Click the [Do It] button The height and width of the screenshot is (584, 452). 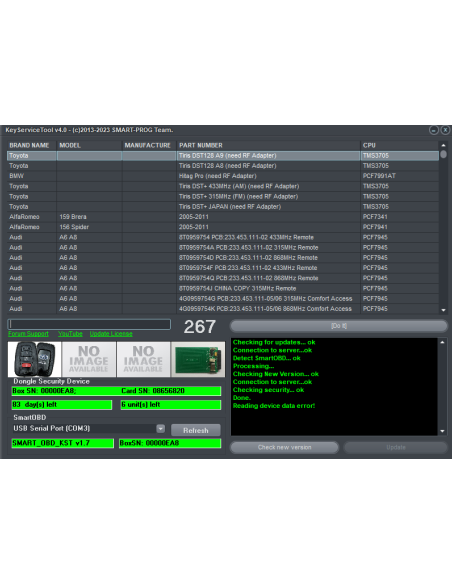point(339,326)
